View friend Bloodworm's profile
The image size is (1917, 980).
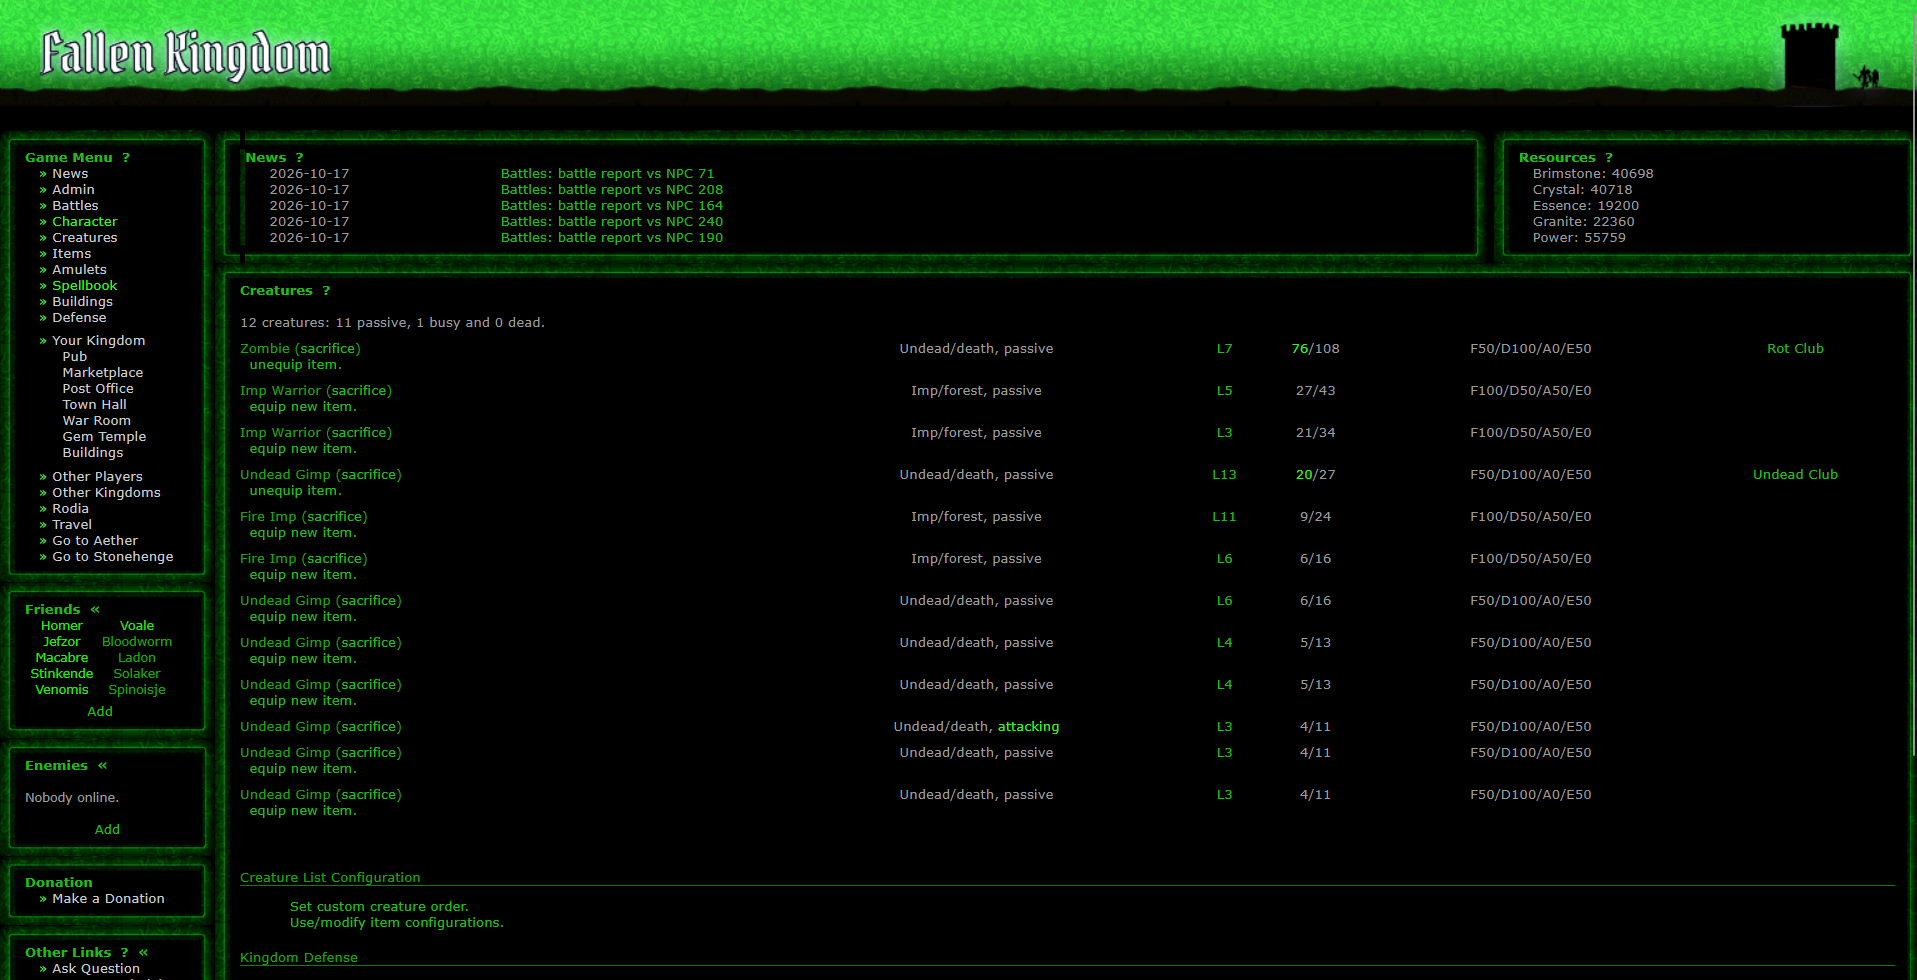137,641
